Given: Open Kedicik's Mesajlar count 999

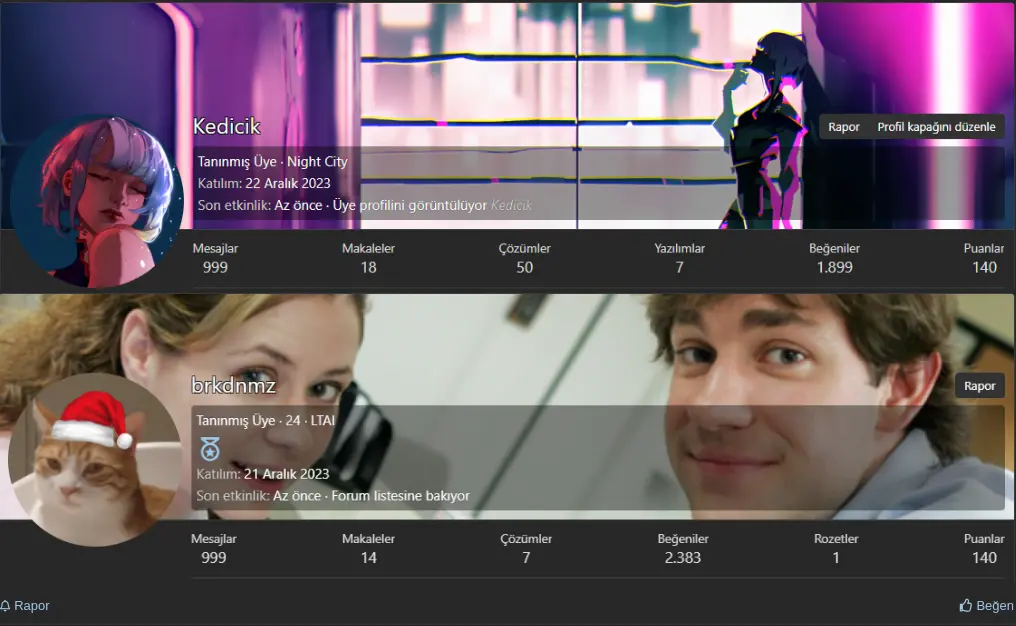Looking at the screenshot, I should click(215, 267).
